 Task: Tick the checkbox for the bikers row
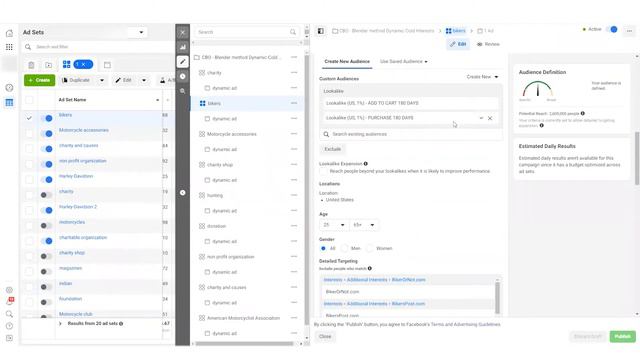29,118
